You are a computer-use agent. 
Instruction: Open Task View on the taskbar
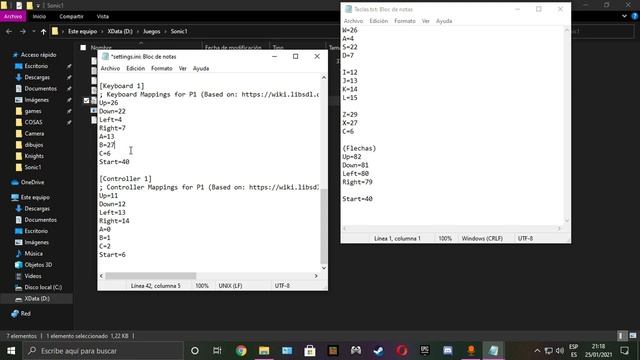click(x=217, y=351)
